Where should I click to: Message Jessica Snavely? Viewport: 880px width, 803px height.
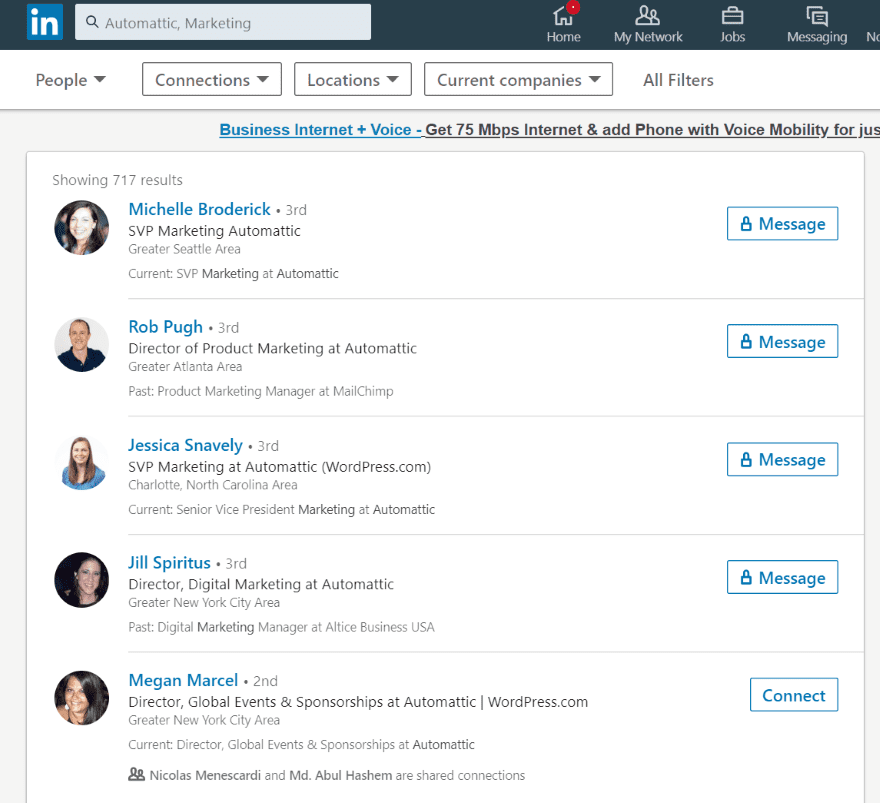pos(782,460)
